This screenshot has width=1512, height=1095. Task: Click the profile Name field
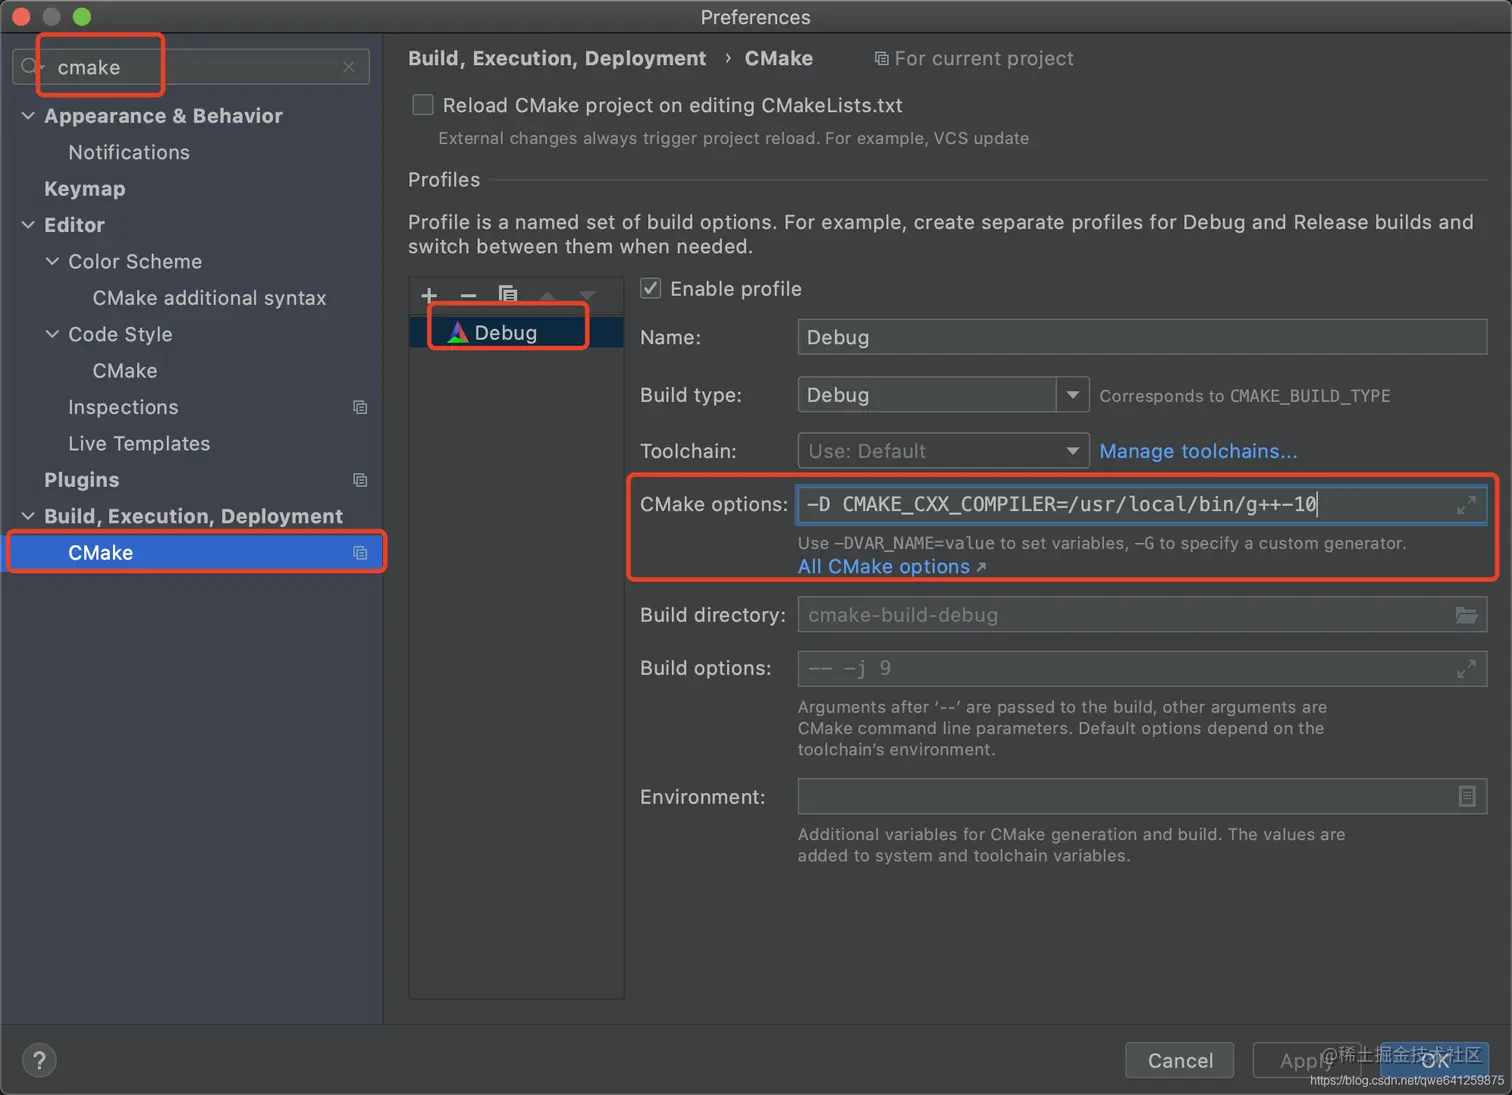[x=1142, y=337]
